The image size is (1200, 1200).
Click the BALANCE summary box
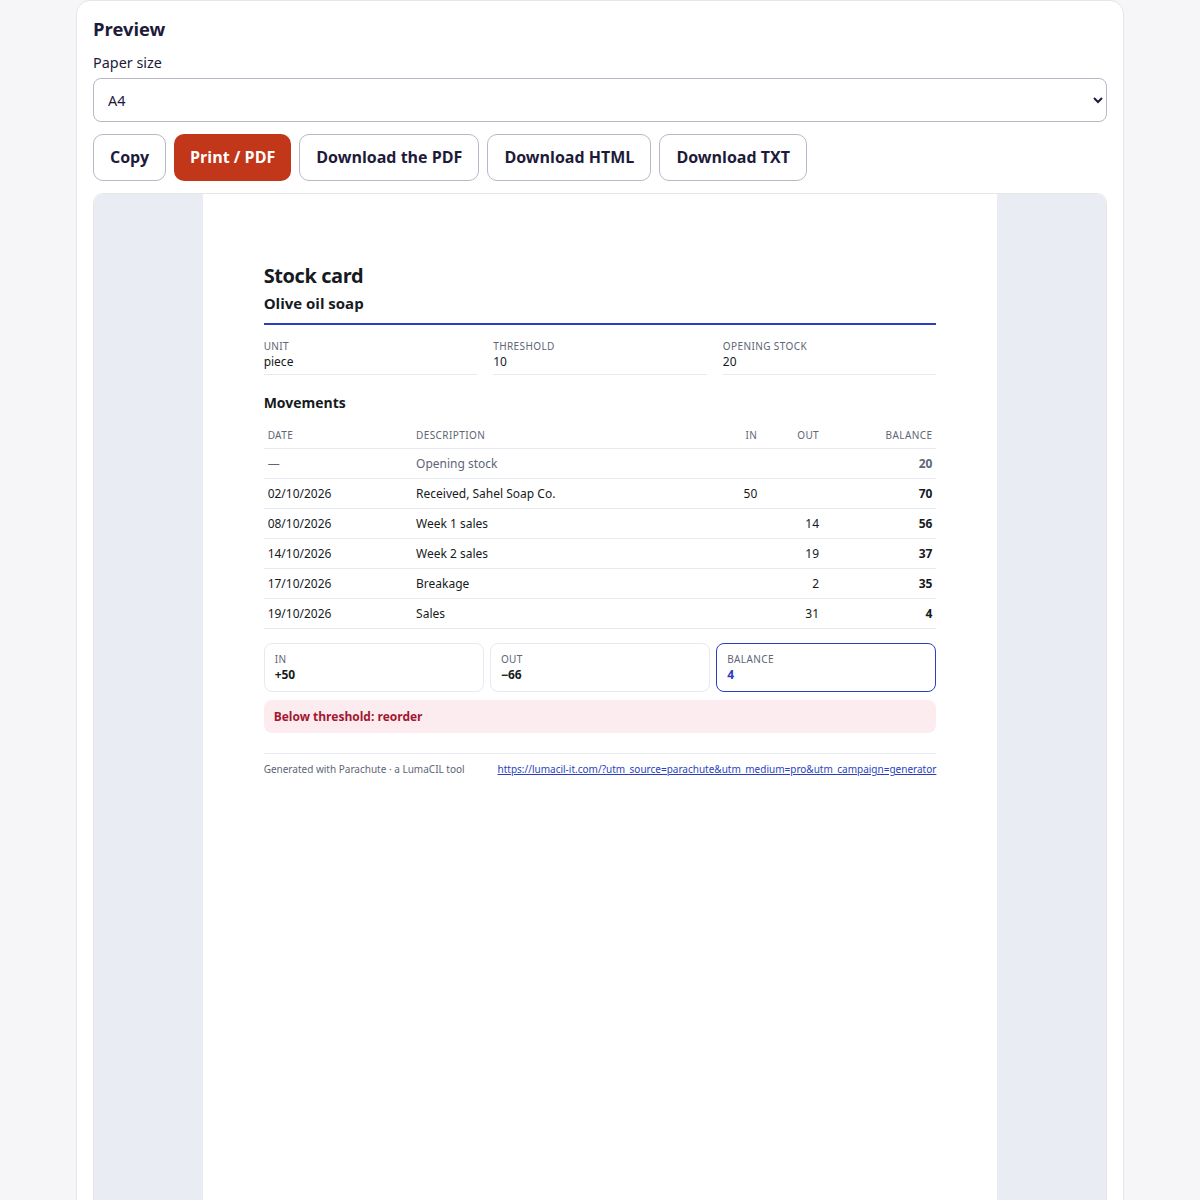tap(826, 667)
